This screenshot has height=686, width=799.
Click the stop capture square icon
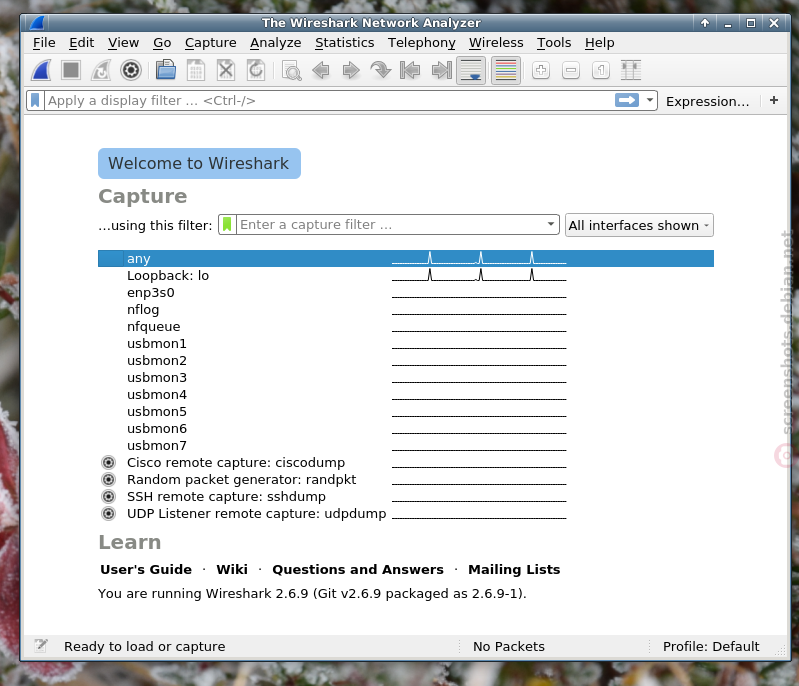pyautogui.click(x=71, y=70)
